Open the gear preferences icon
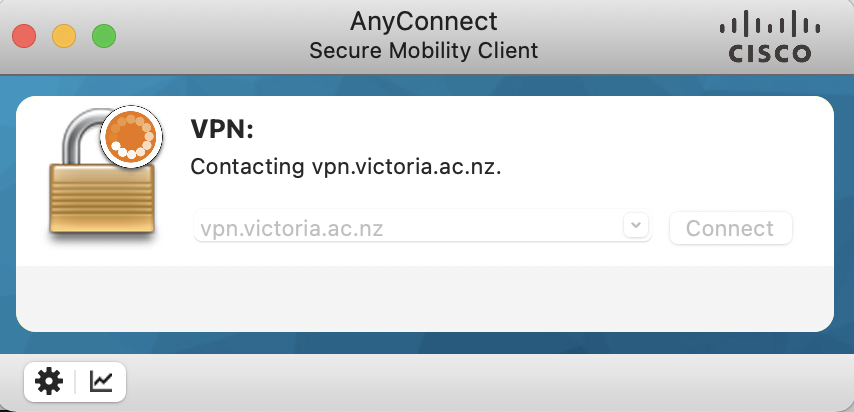The height and width of the screenshot is (412, 854). click(x=48, y=381)
